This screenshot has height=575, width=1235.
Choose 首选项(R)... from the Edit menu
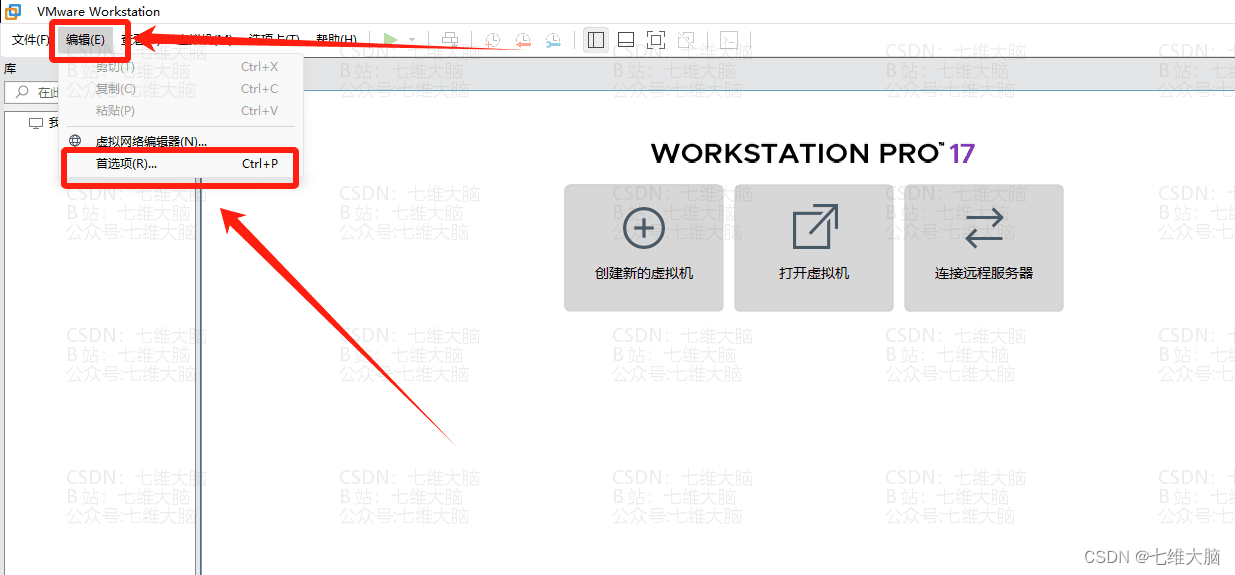(x=179, y=164)
